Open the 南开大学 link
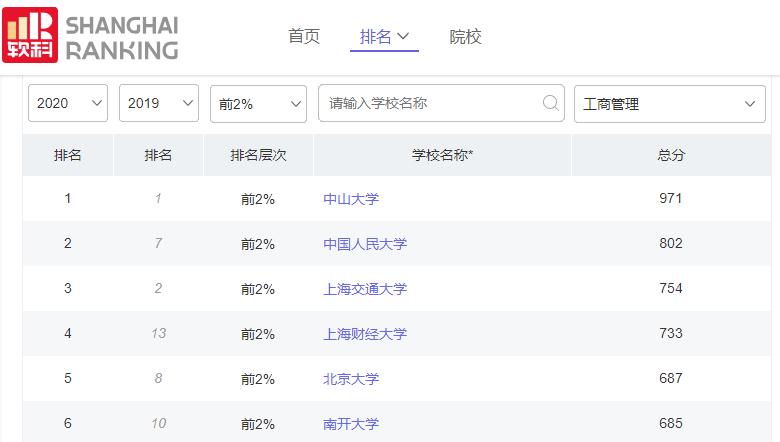Screen dimensions: 780x442 click(351, 424)
